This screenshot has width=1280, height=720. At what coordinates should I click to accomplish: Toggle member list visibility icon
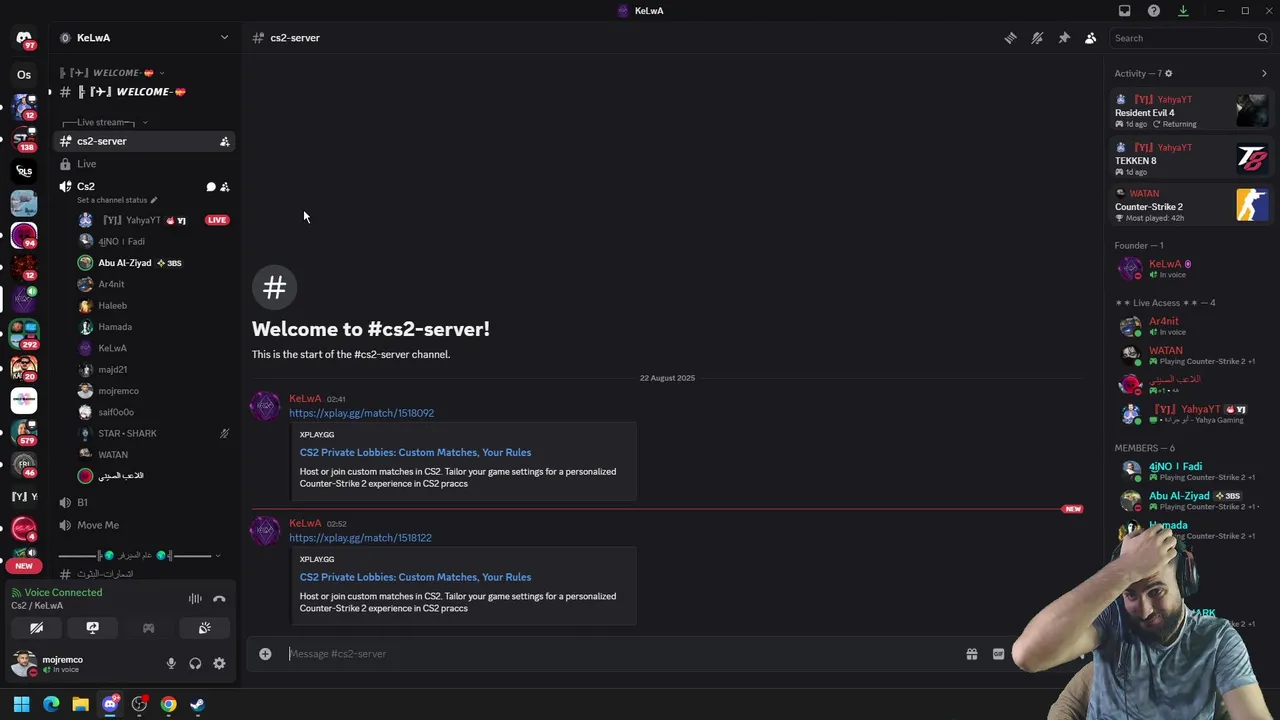[x=1090, y=38]
